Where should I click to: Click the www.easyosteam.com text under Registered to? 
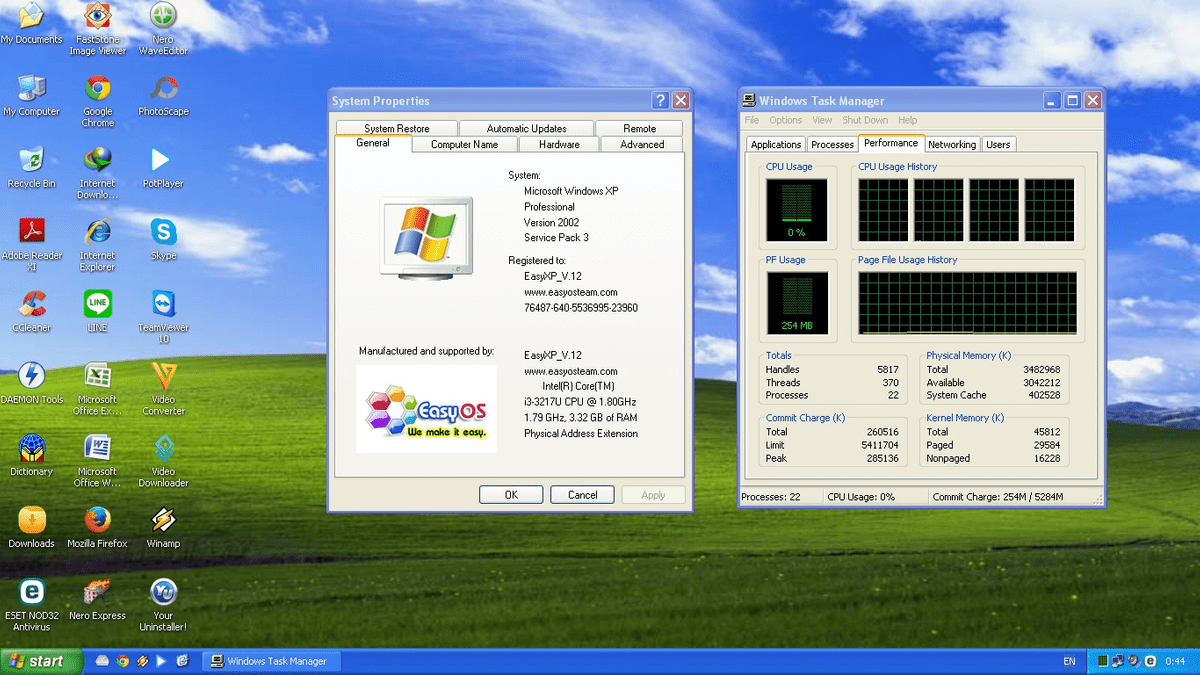click(571, 292)
